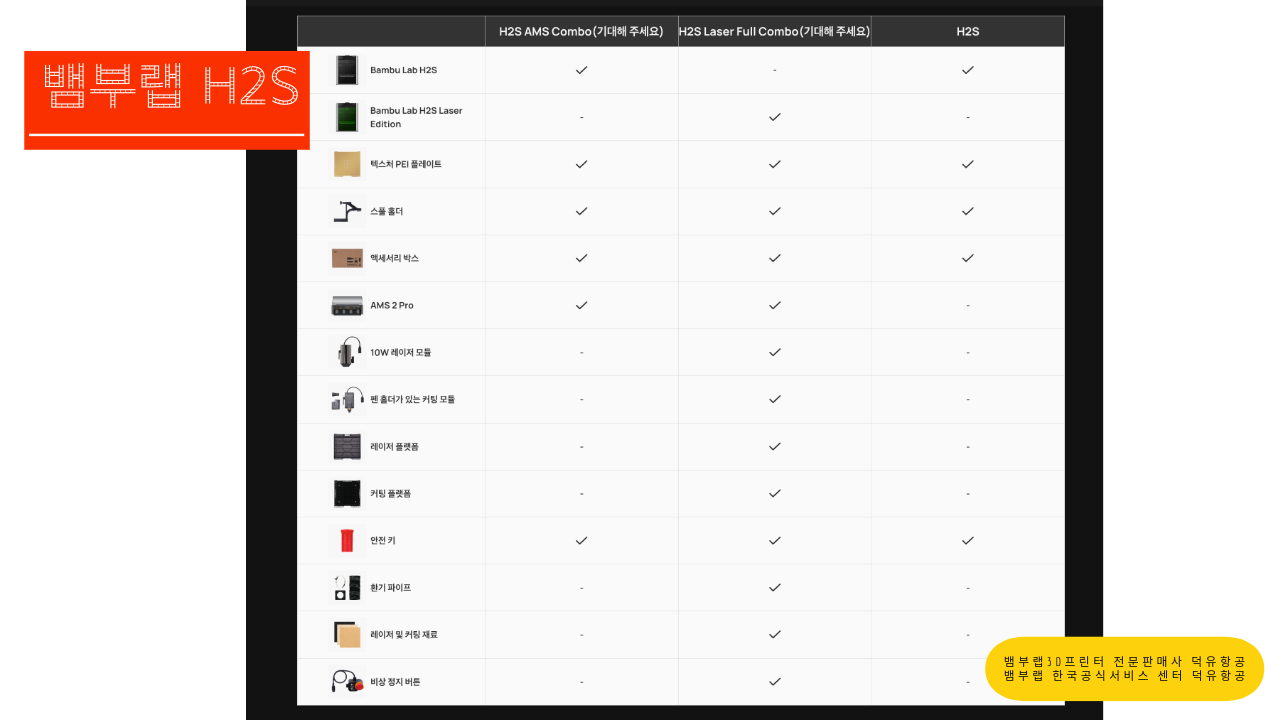Click the Bambu Lab H2S printer icon
Screen dimensions: 1280x720
(346, 70)
